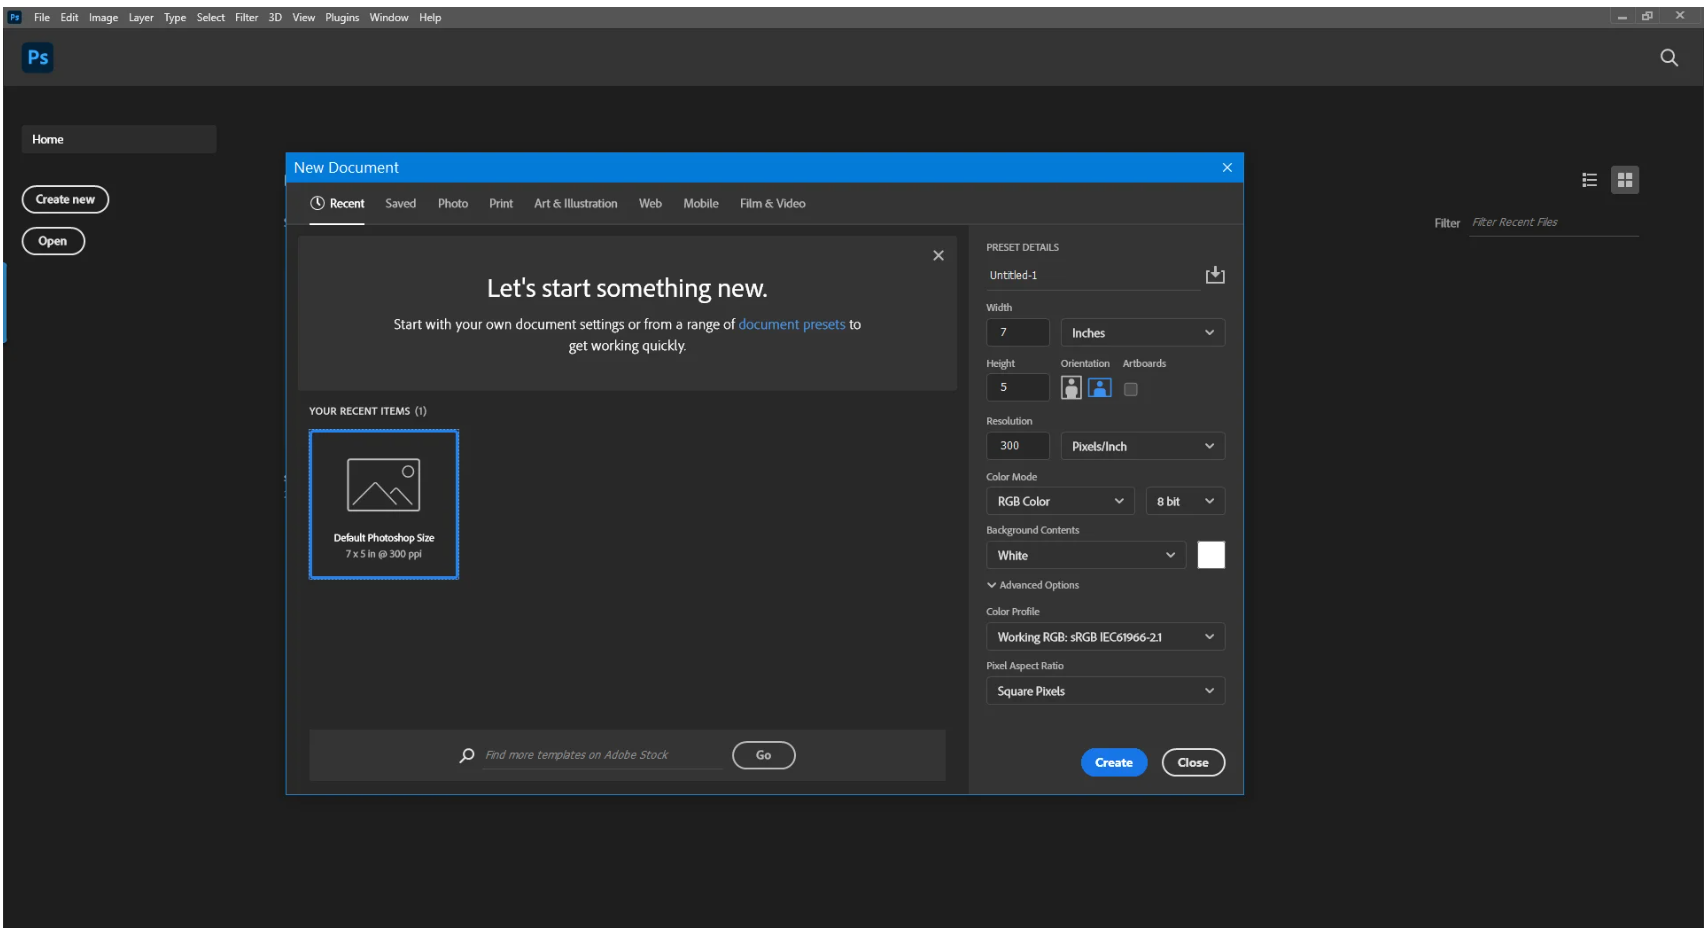
Task: Click the search magnifier icon top right
Action: pos(1668,58)
